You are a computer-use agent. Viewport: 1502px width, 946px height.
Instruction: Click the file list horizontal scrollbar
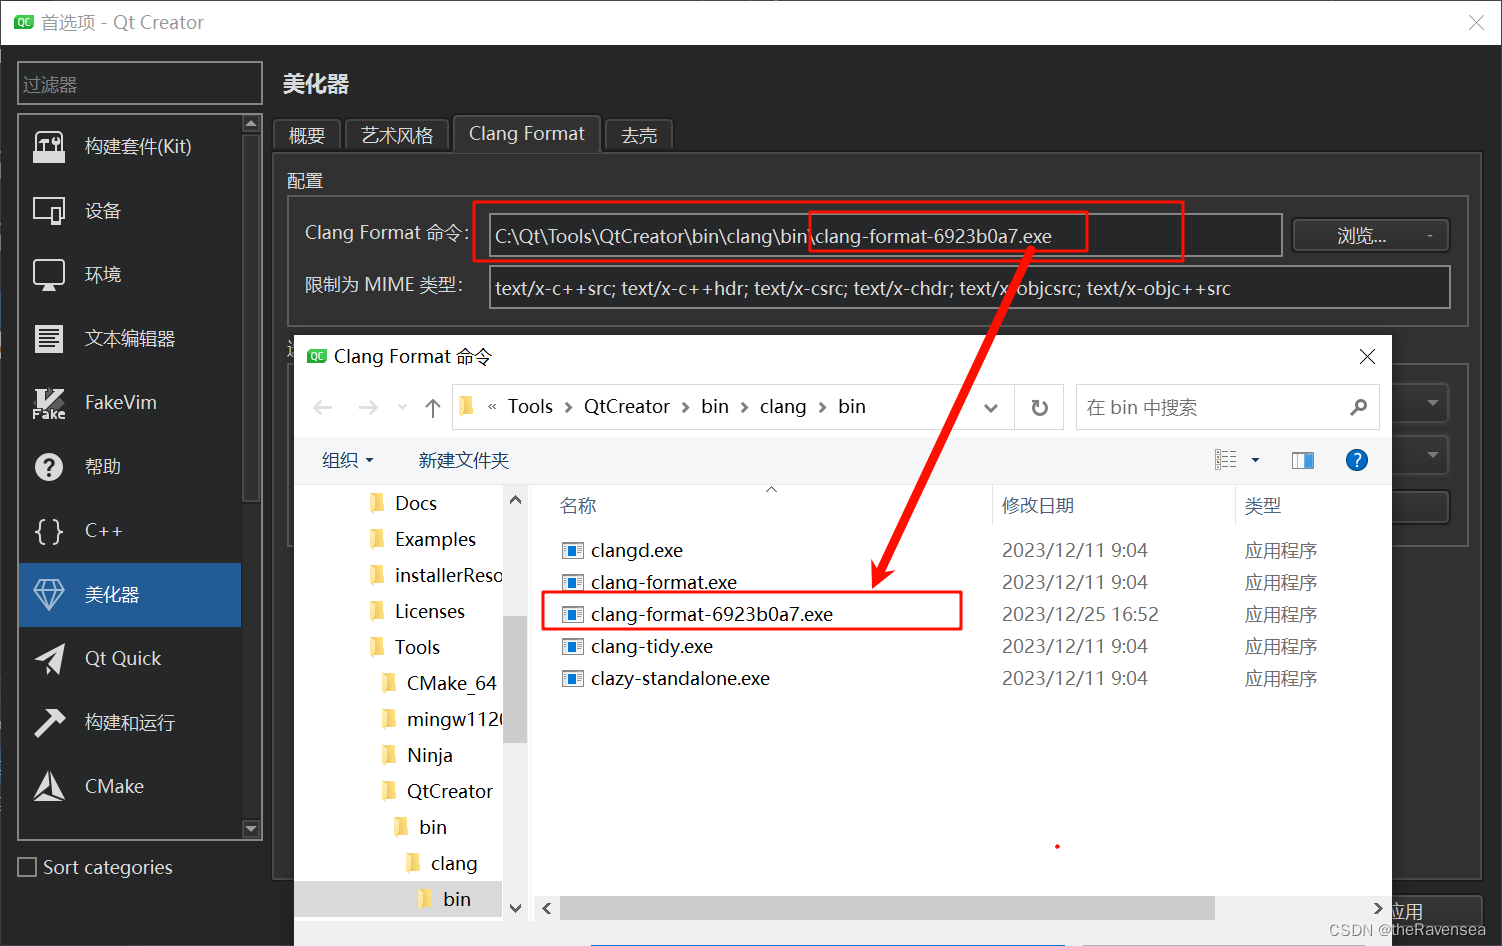(x=887, y=908)
